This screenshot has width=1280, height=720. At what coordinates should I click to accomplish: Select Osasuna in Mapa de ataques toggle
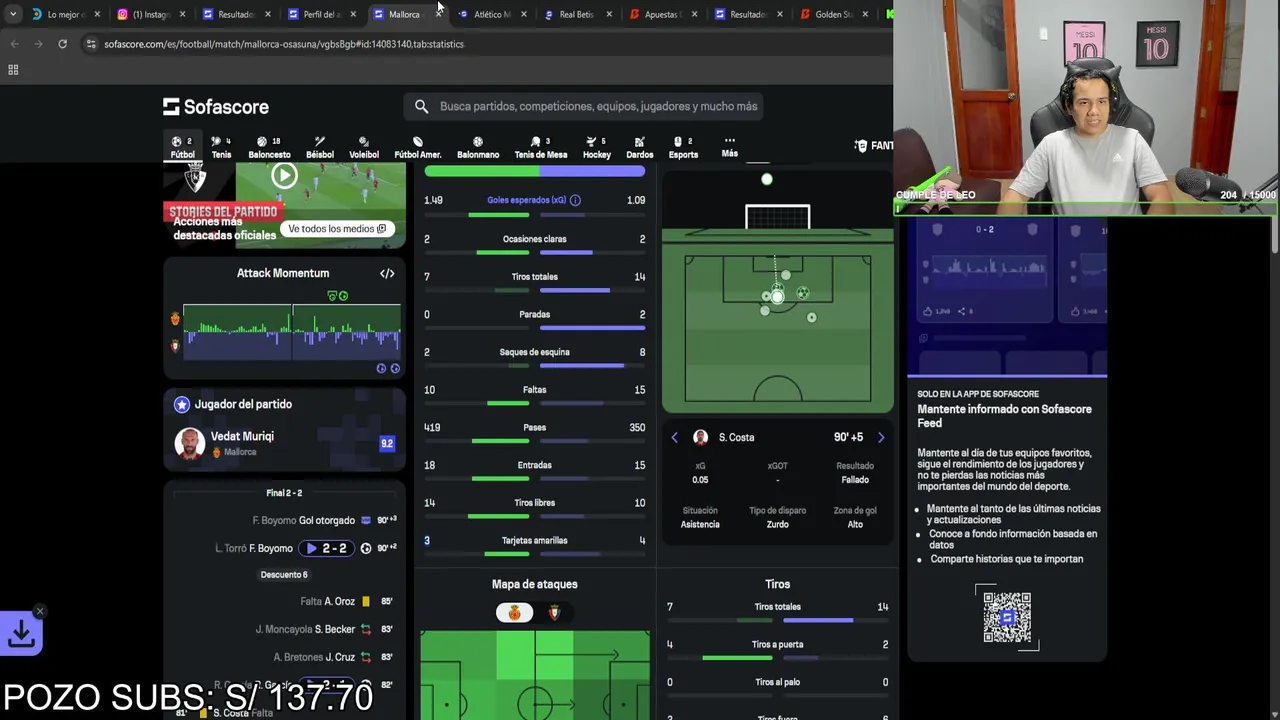(x=554, y=613)
